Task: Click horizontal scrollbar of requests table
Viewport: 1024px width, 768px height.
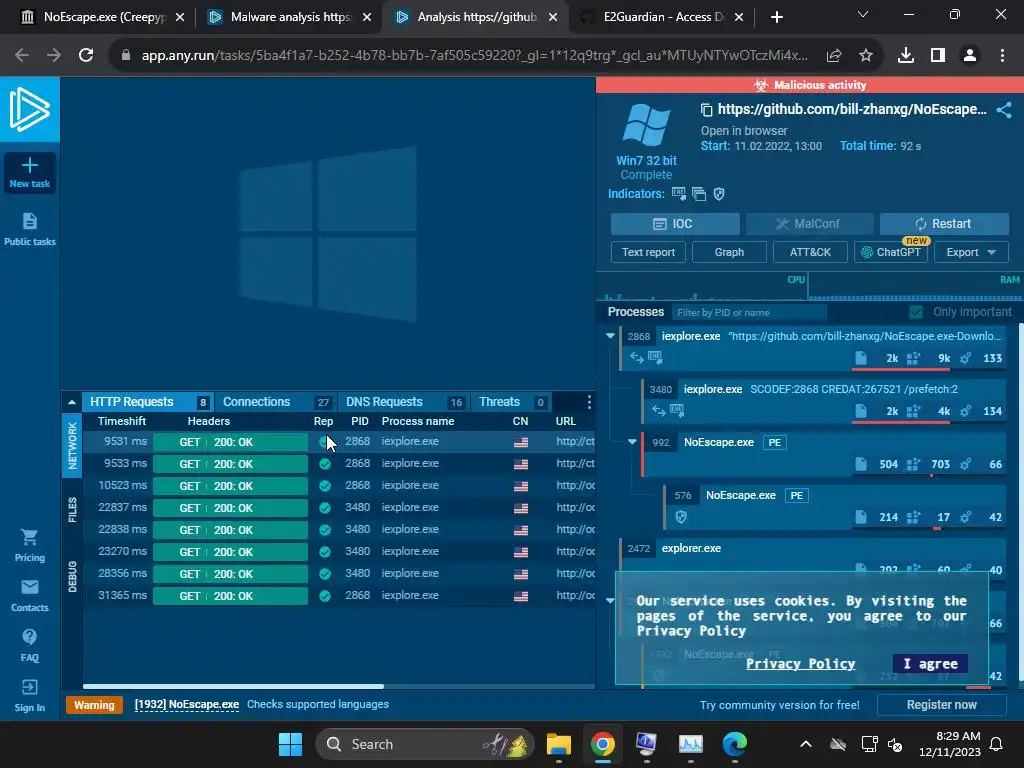Action: click(x=233, y=686)
